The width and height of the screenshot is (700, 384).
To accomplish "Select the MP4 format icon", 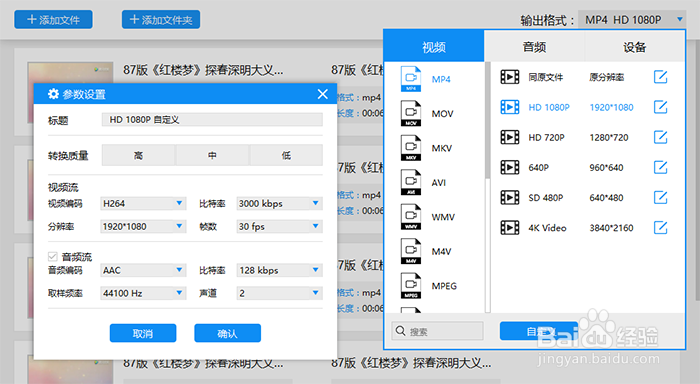I will [x=411, y=79].
